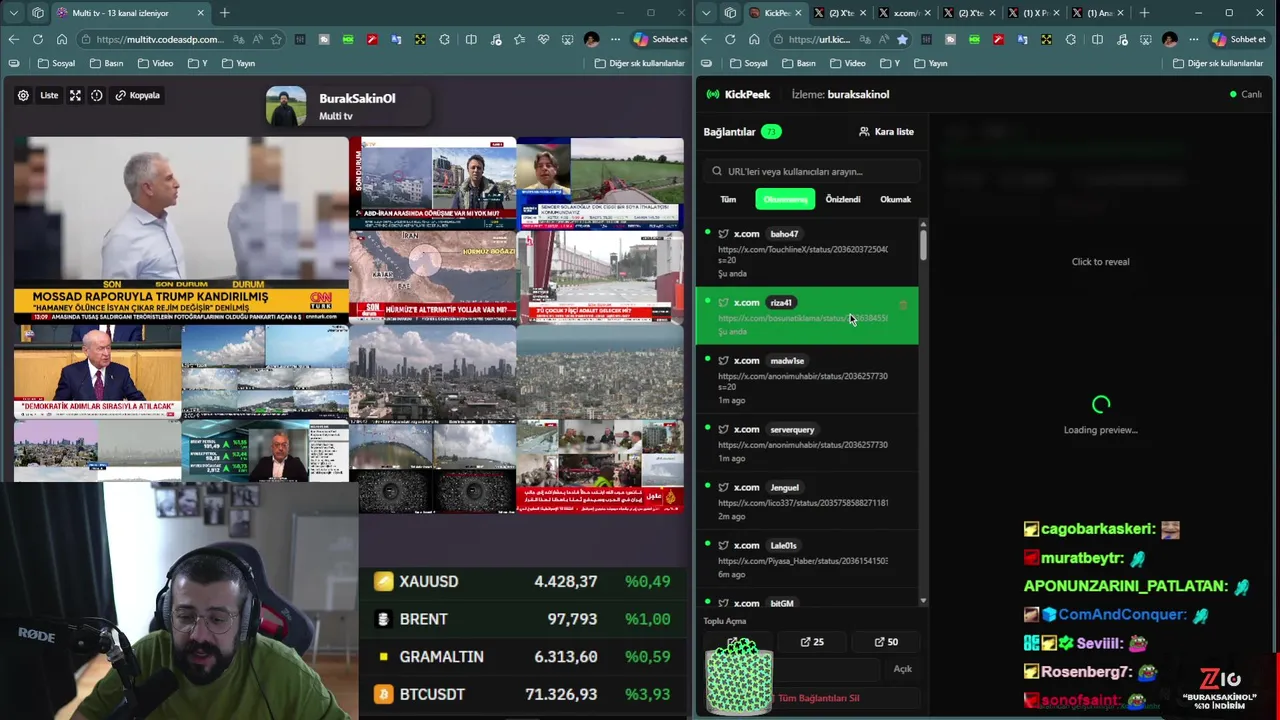This screenshot has width=1280, height=720.
Task: Open Multi tv settings gear
Action: 23,95
